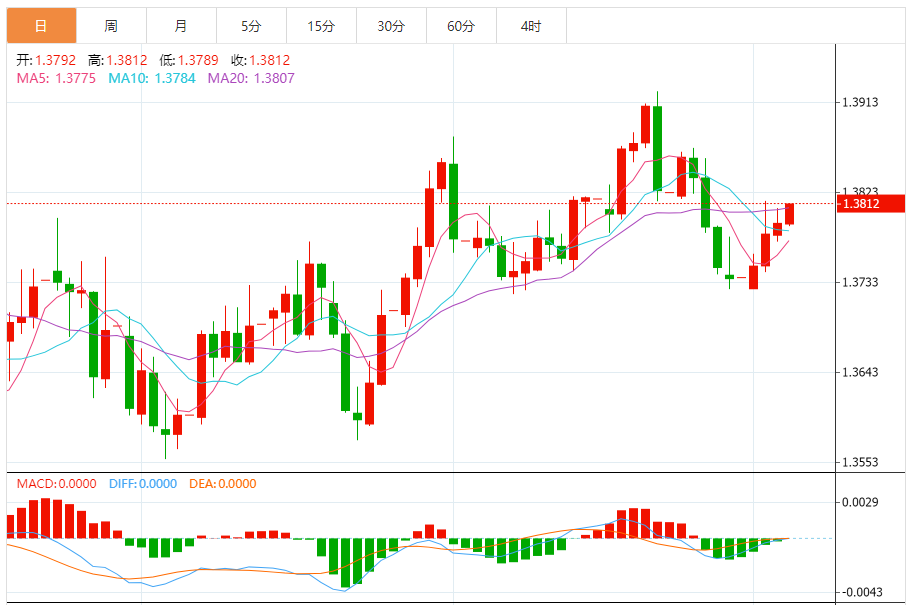
Task: Switch to the 周 weekly tab
Action: coord(111,26)
